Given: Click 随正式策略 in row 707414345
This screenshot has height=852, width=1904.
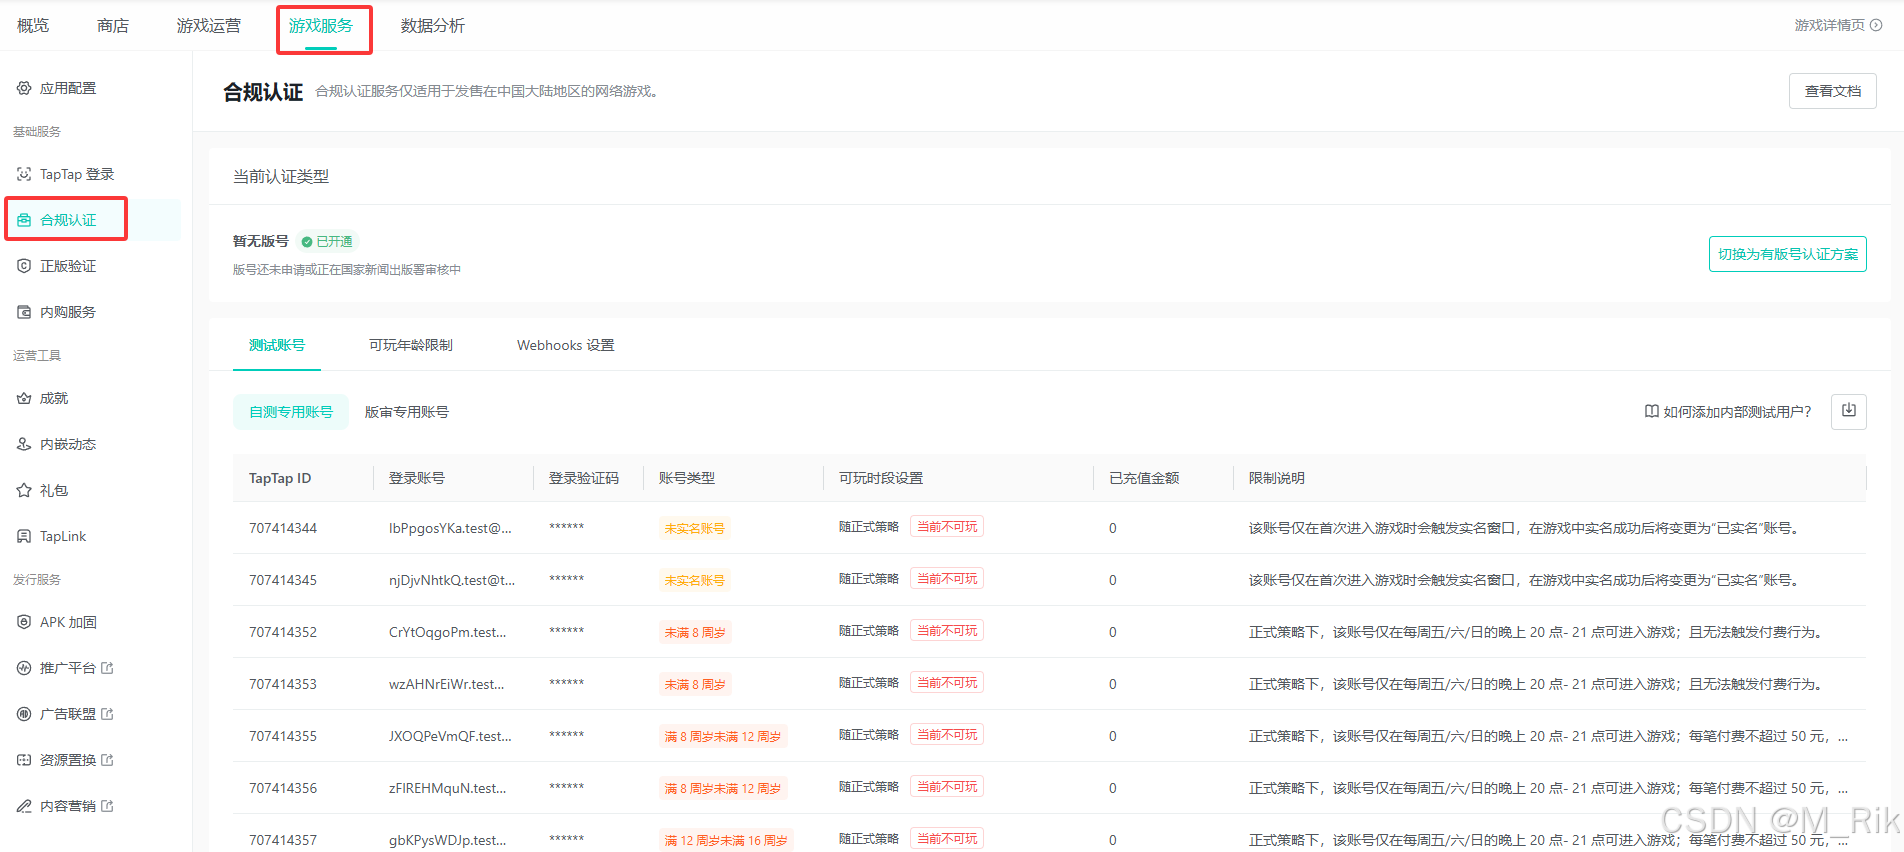Looking at the screenshot, I should tap(869, 579).
